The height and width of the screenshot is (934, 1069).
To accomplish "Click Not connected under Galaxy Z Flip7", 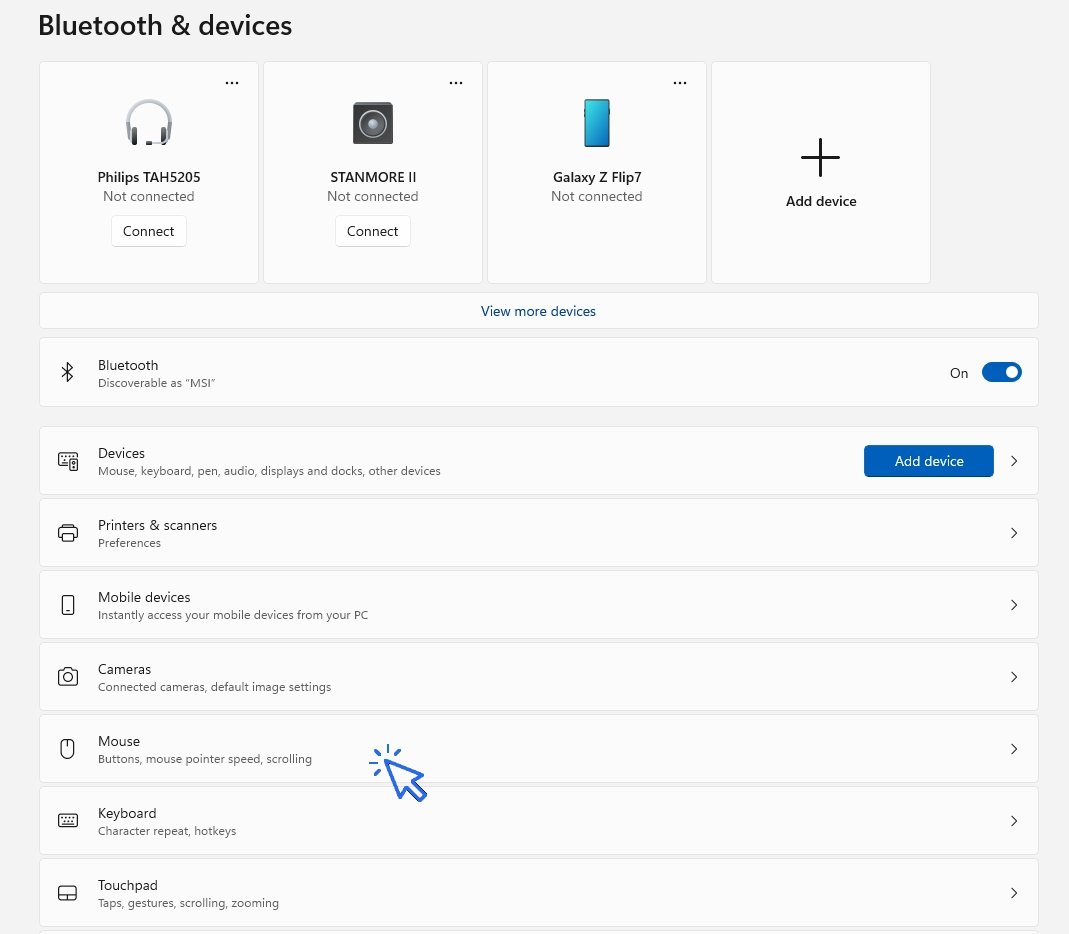I will [597, 196].
